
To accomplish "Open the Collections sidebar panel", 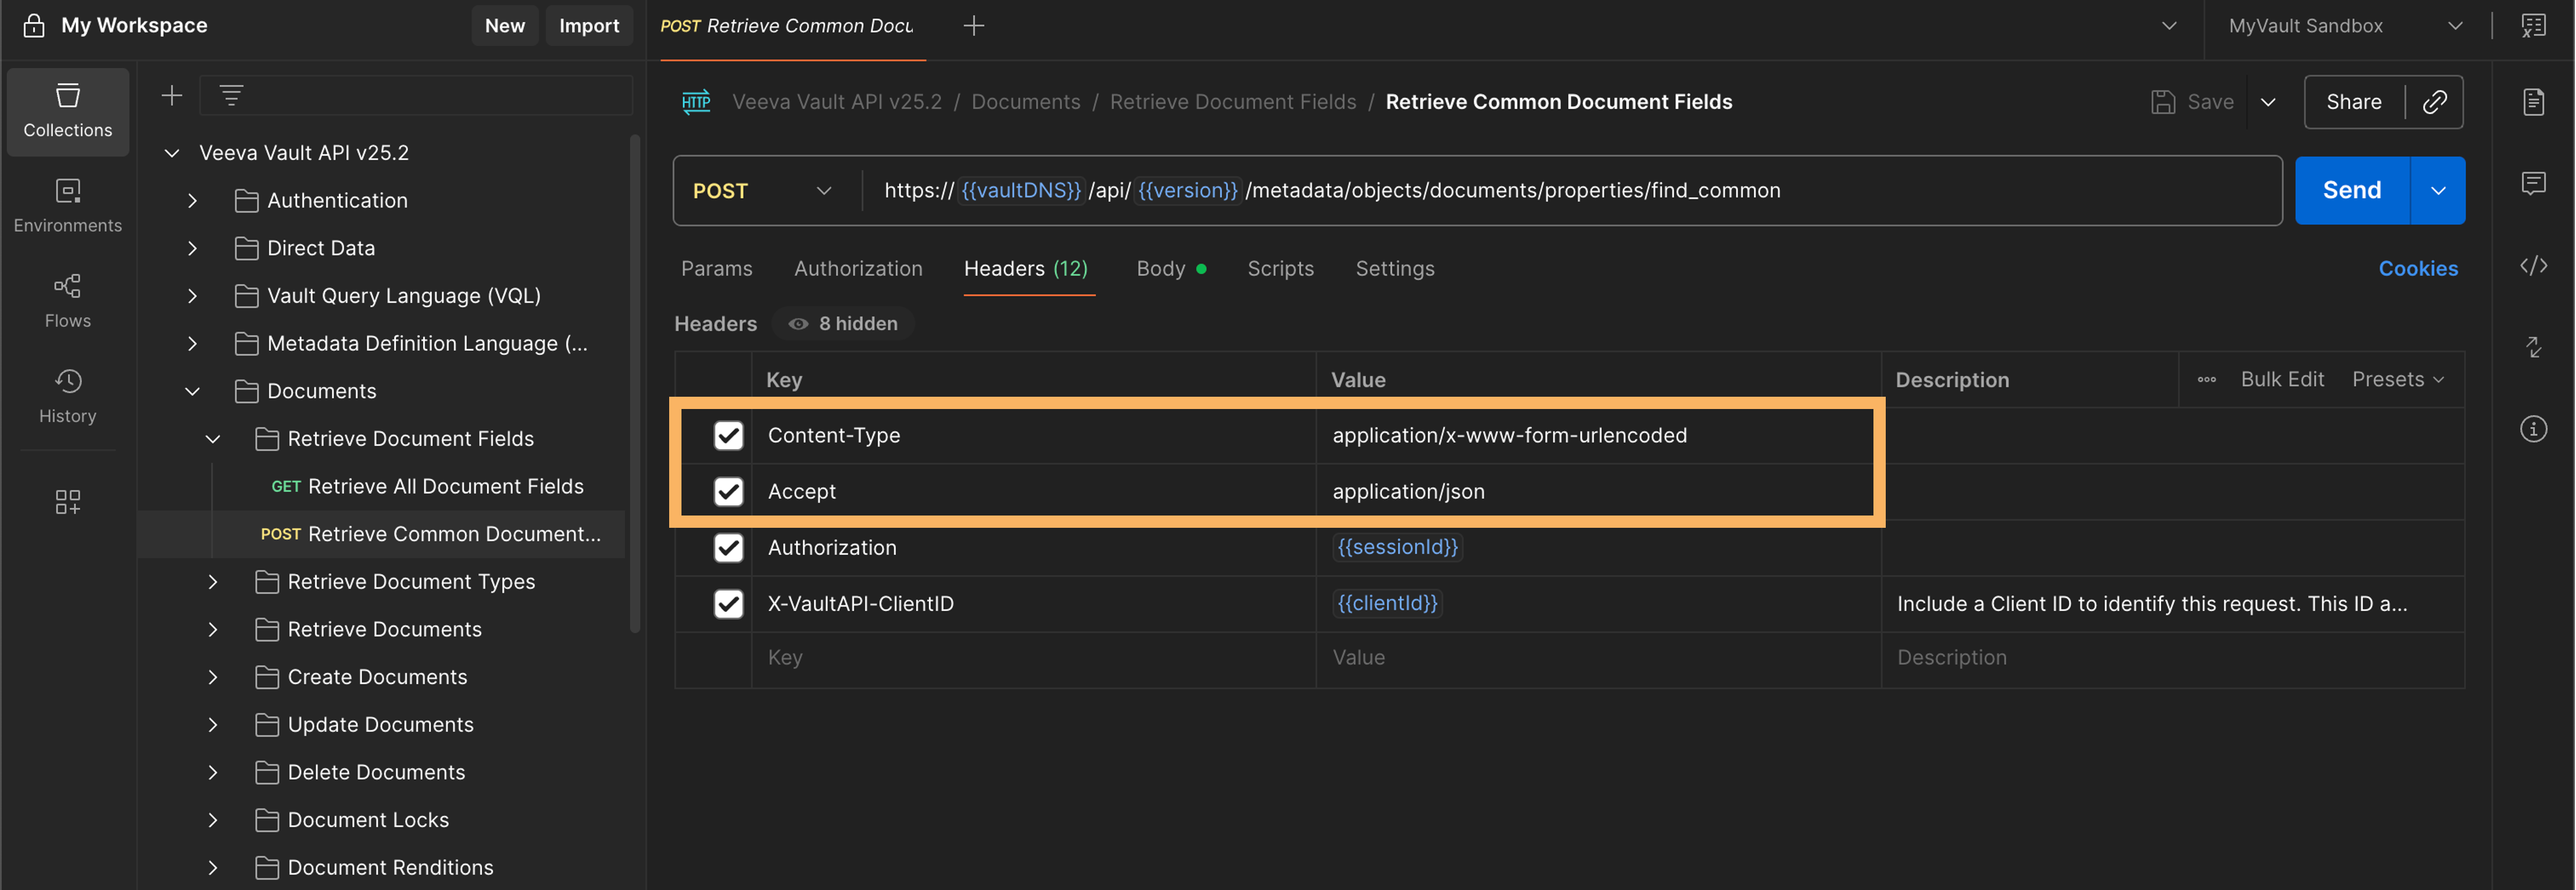I will click(x=67, y=111).
